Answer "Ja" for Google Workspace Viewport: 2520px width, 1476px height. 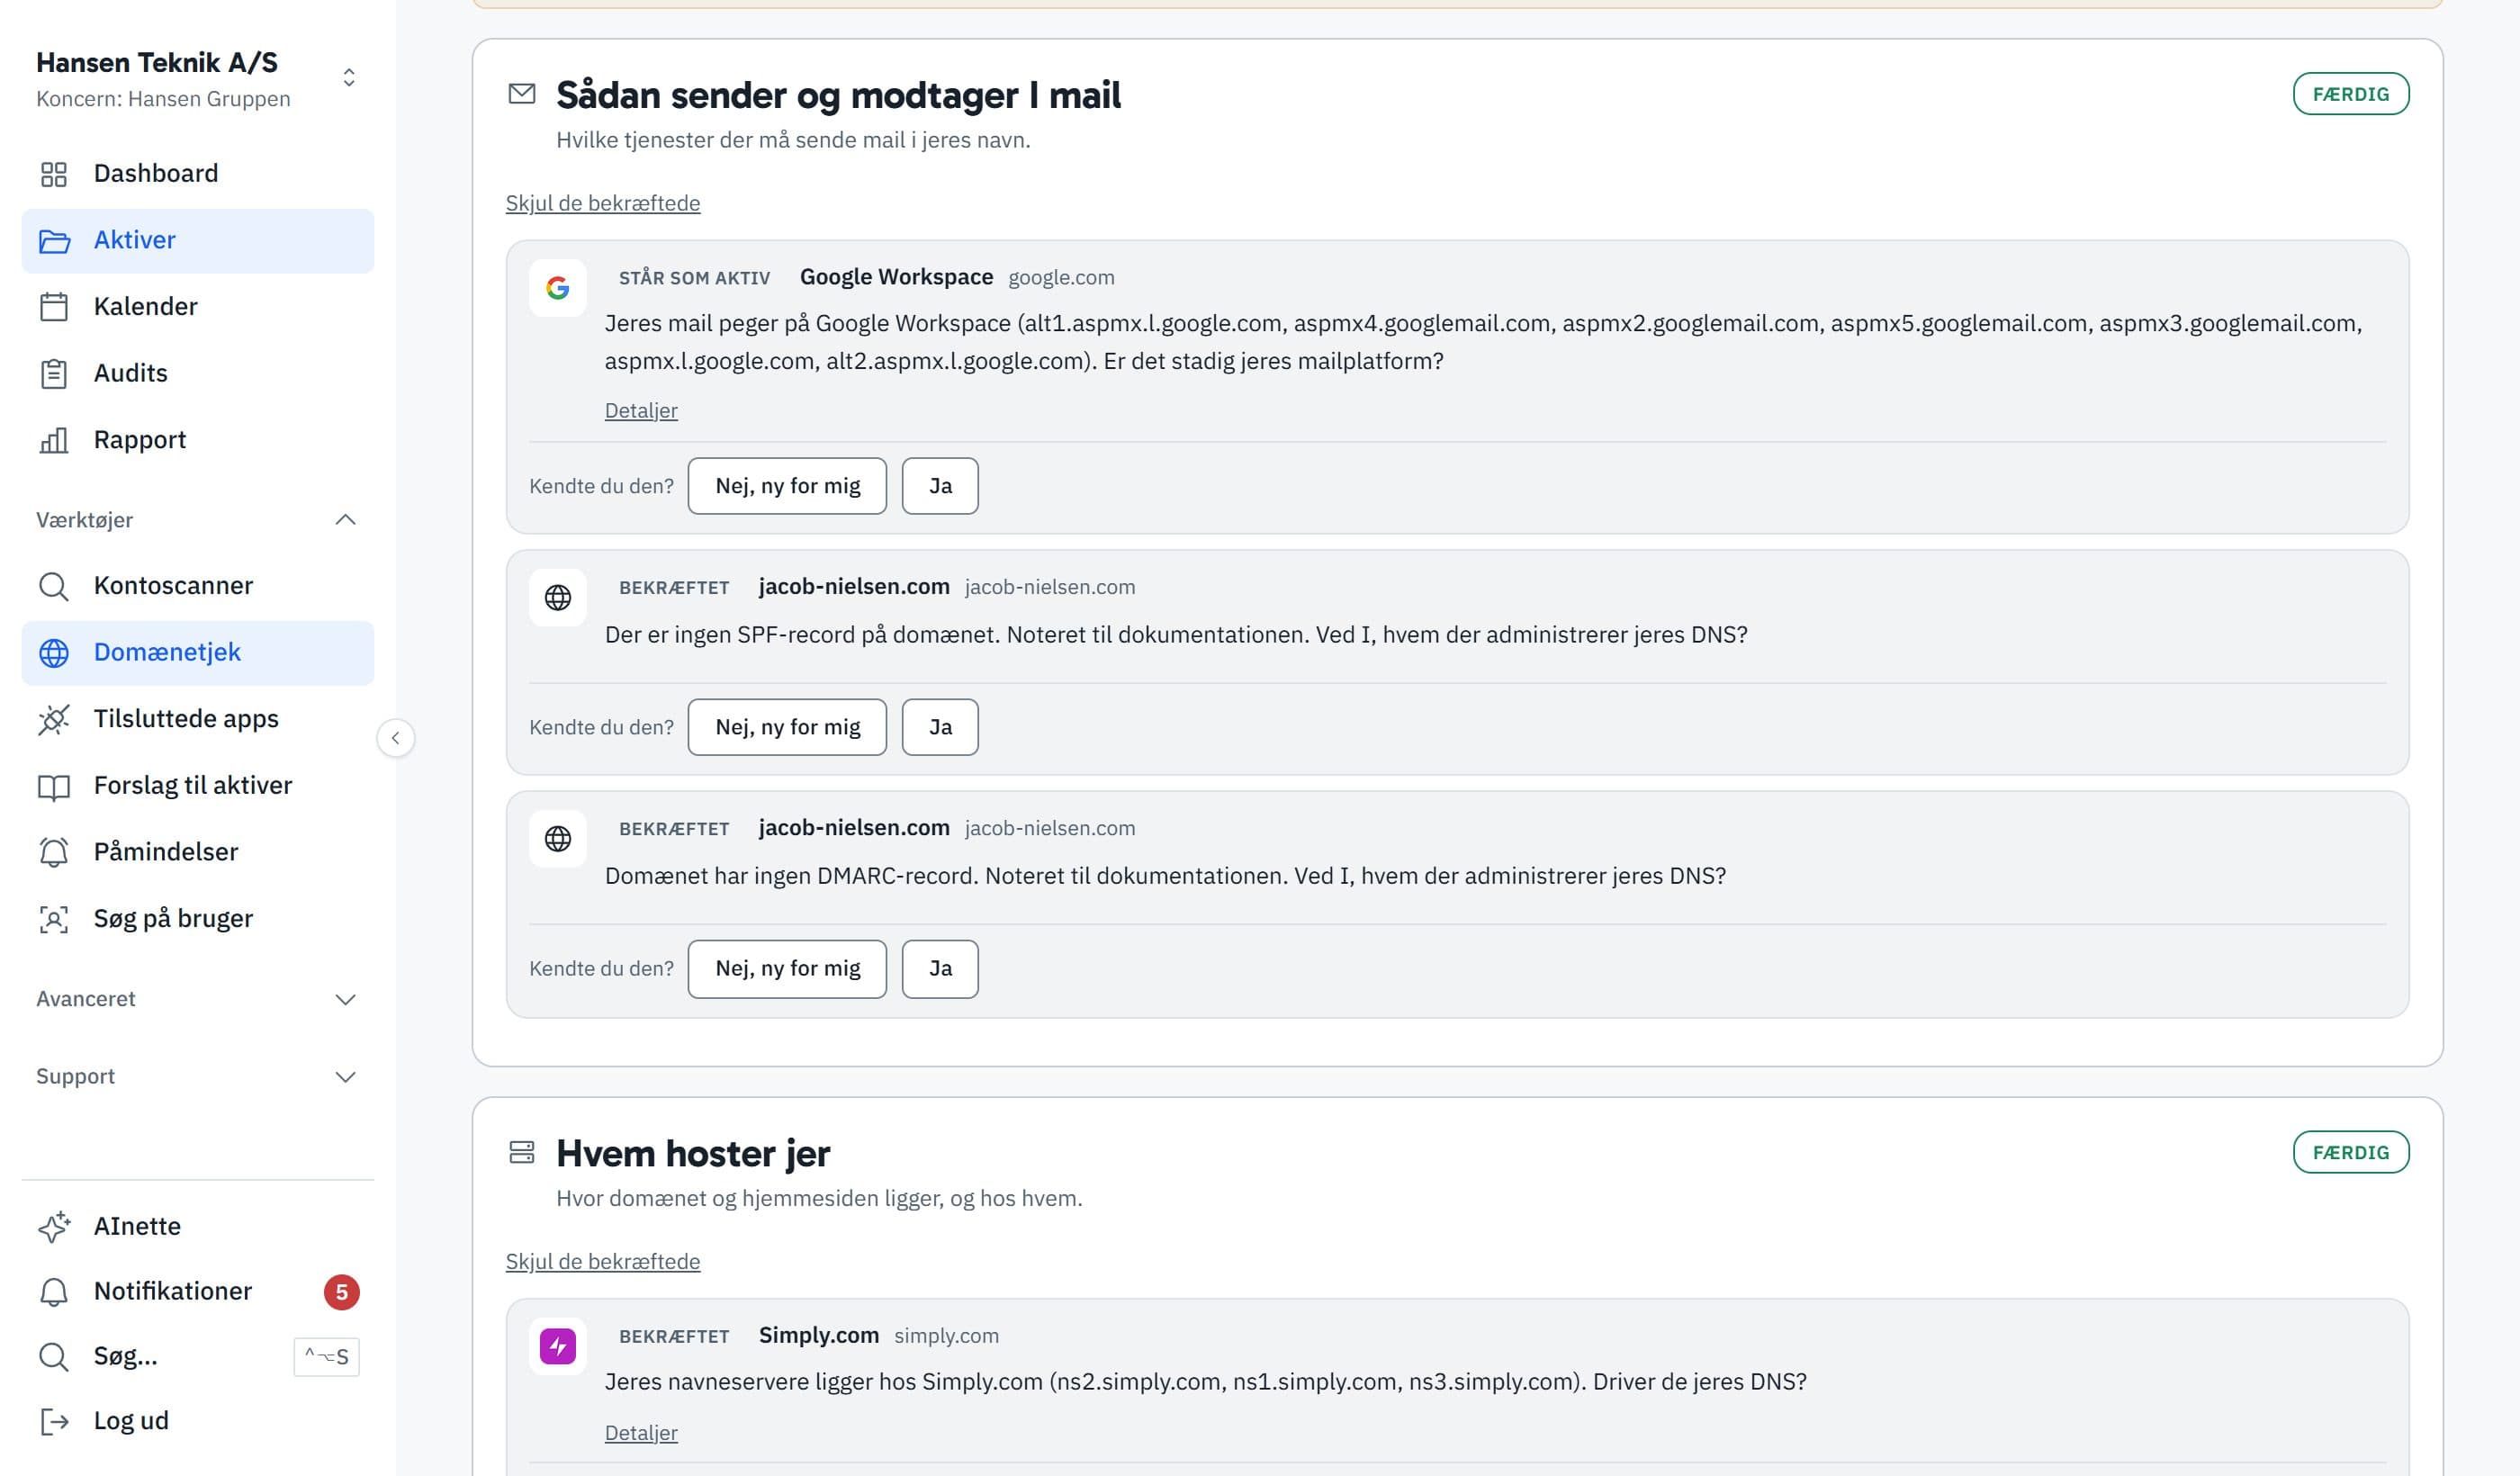pos(940,486)
